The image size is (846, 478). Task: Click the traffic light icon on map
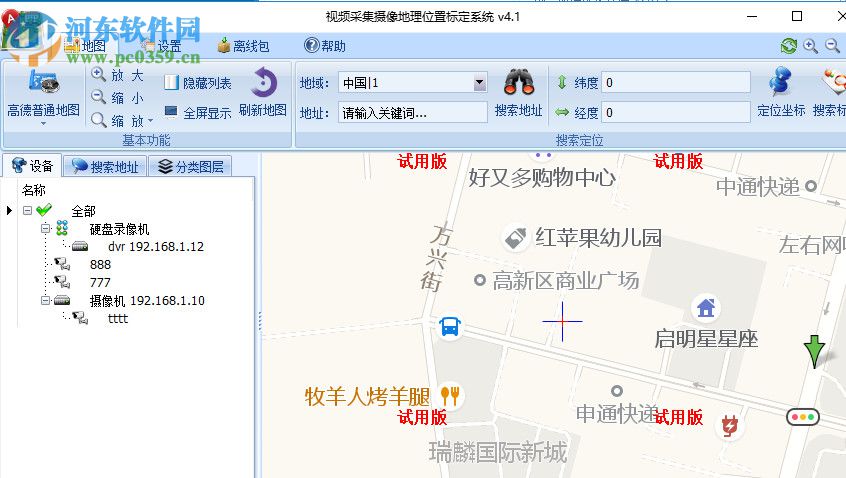pos(803,416)
